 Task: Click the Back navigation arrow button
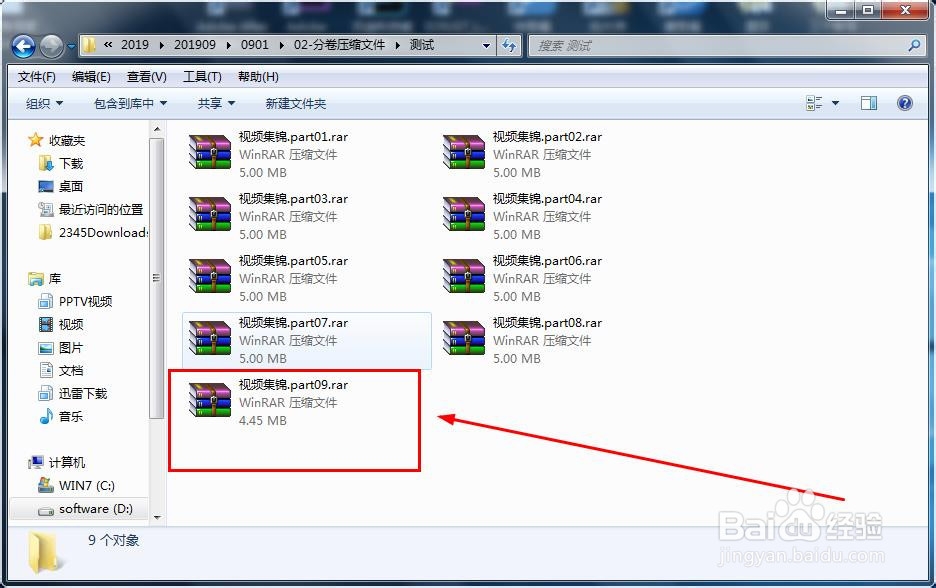click(x=23, y=46)
